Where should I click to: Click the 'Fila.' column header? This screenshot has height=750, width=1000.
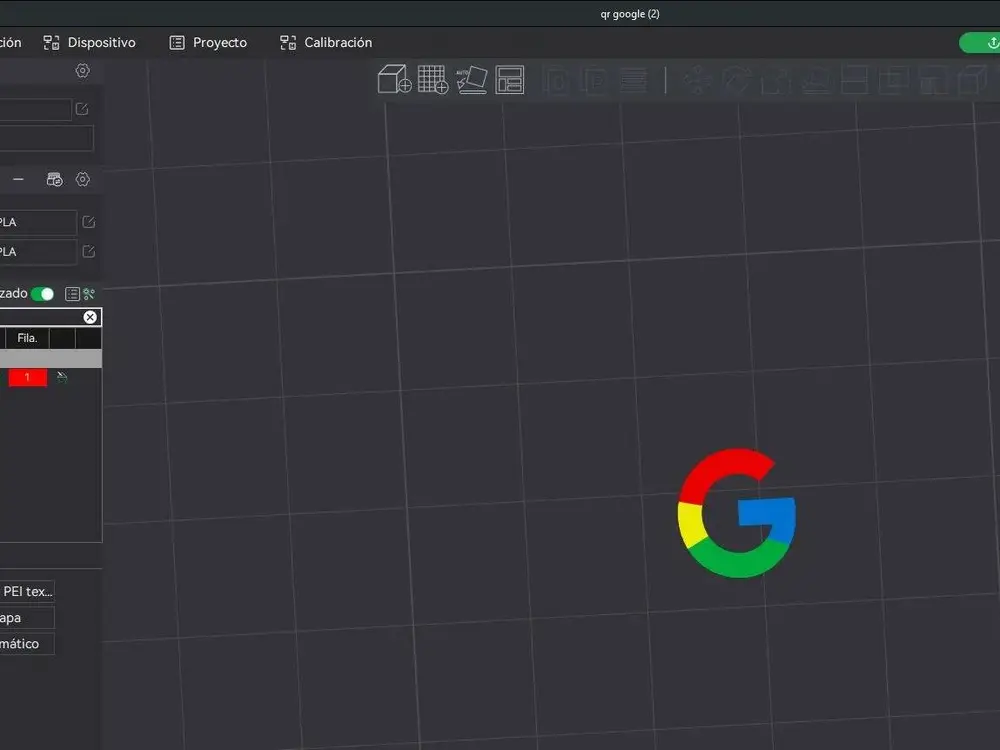point(27,338)
